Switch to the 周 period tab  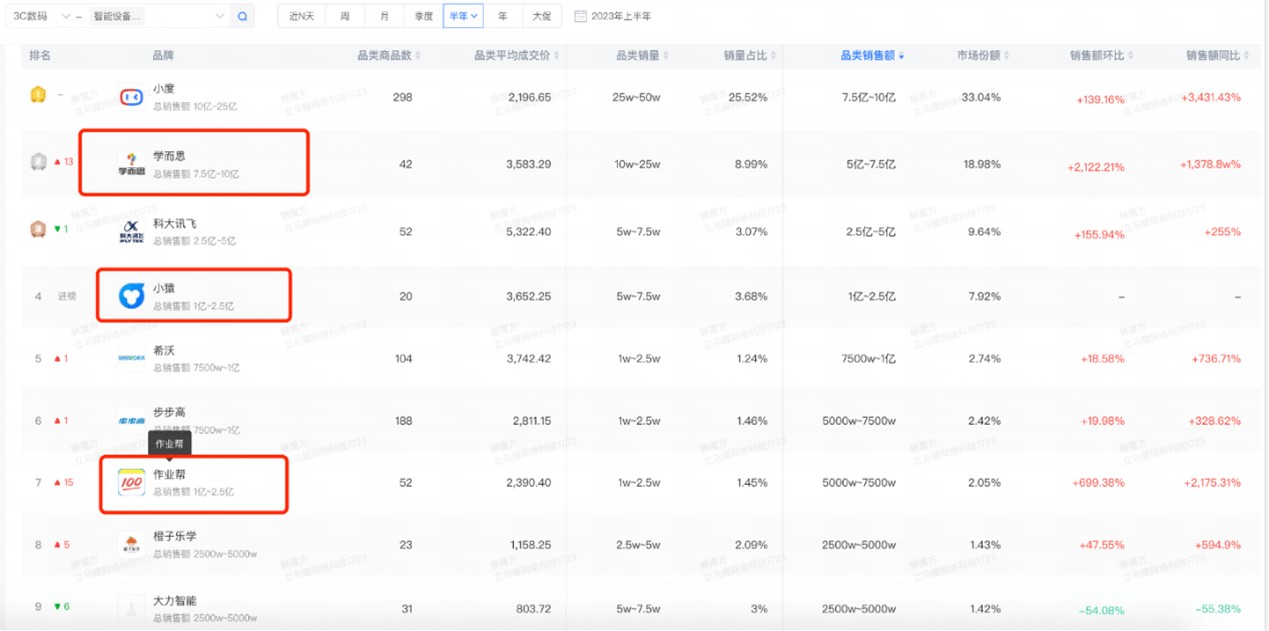[344, 16]
